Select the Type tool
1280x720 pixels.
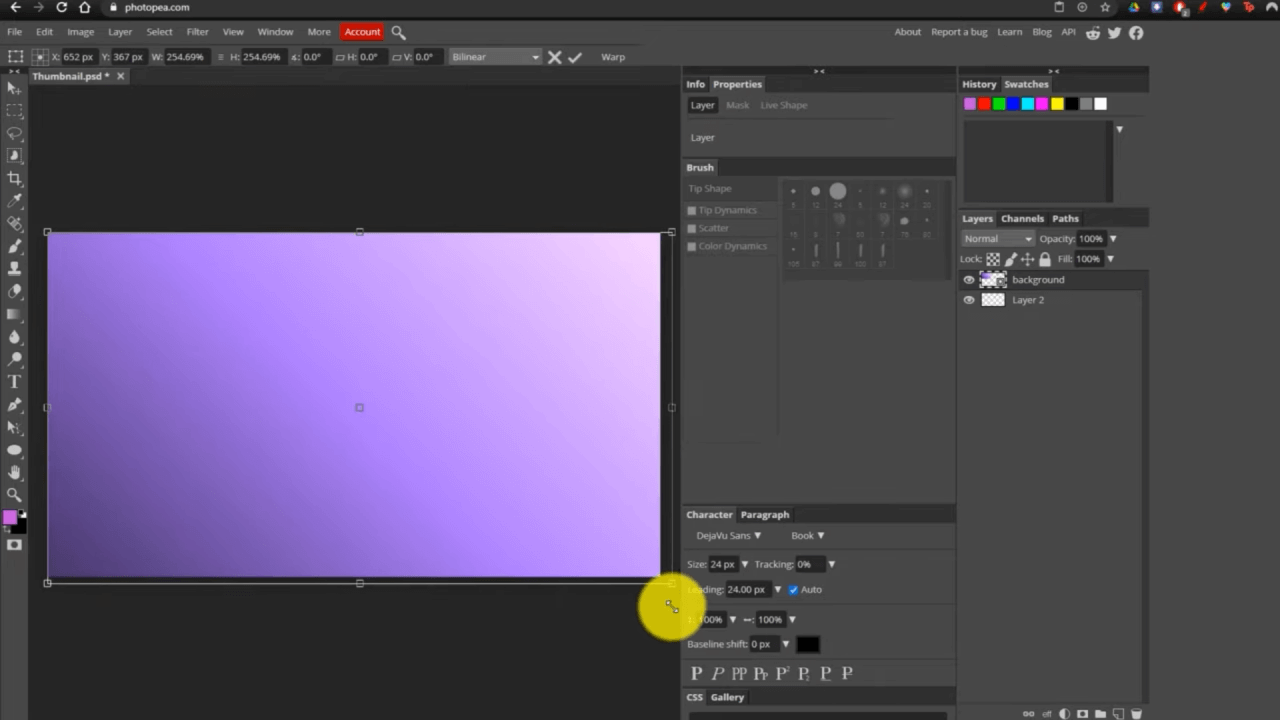point(15,382)
